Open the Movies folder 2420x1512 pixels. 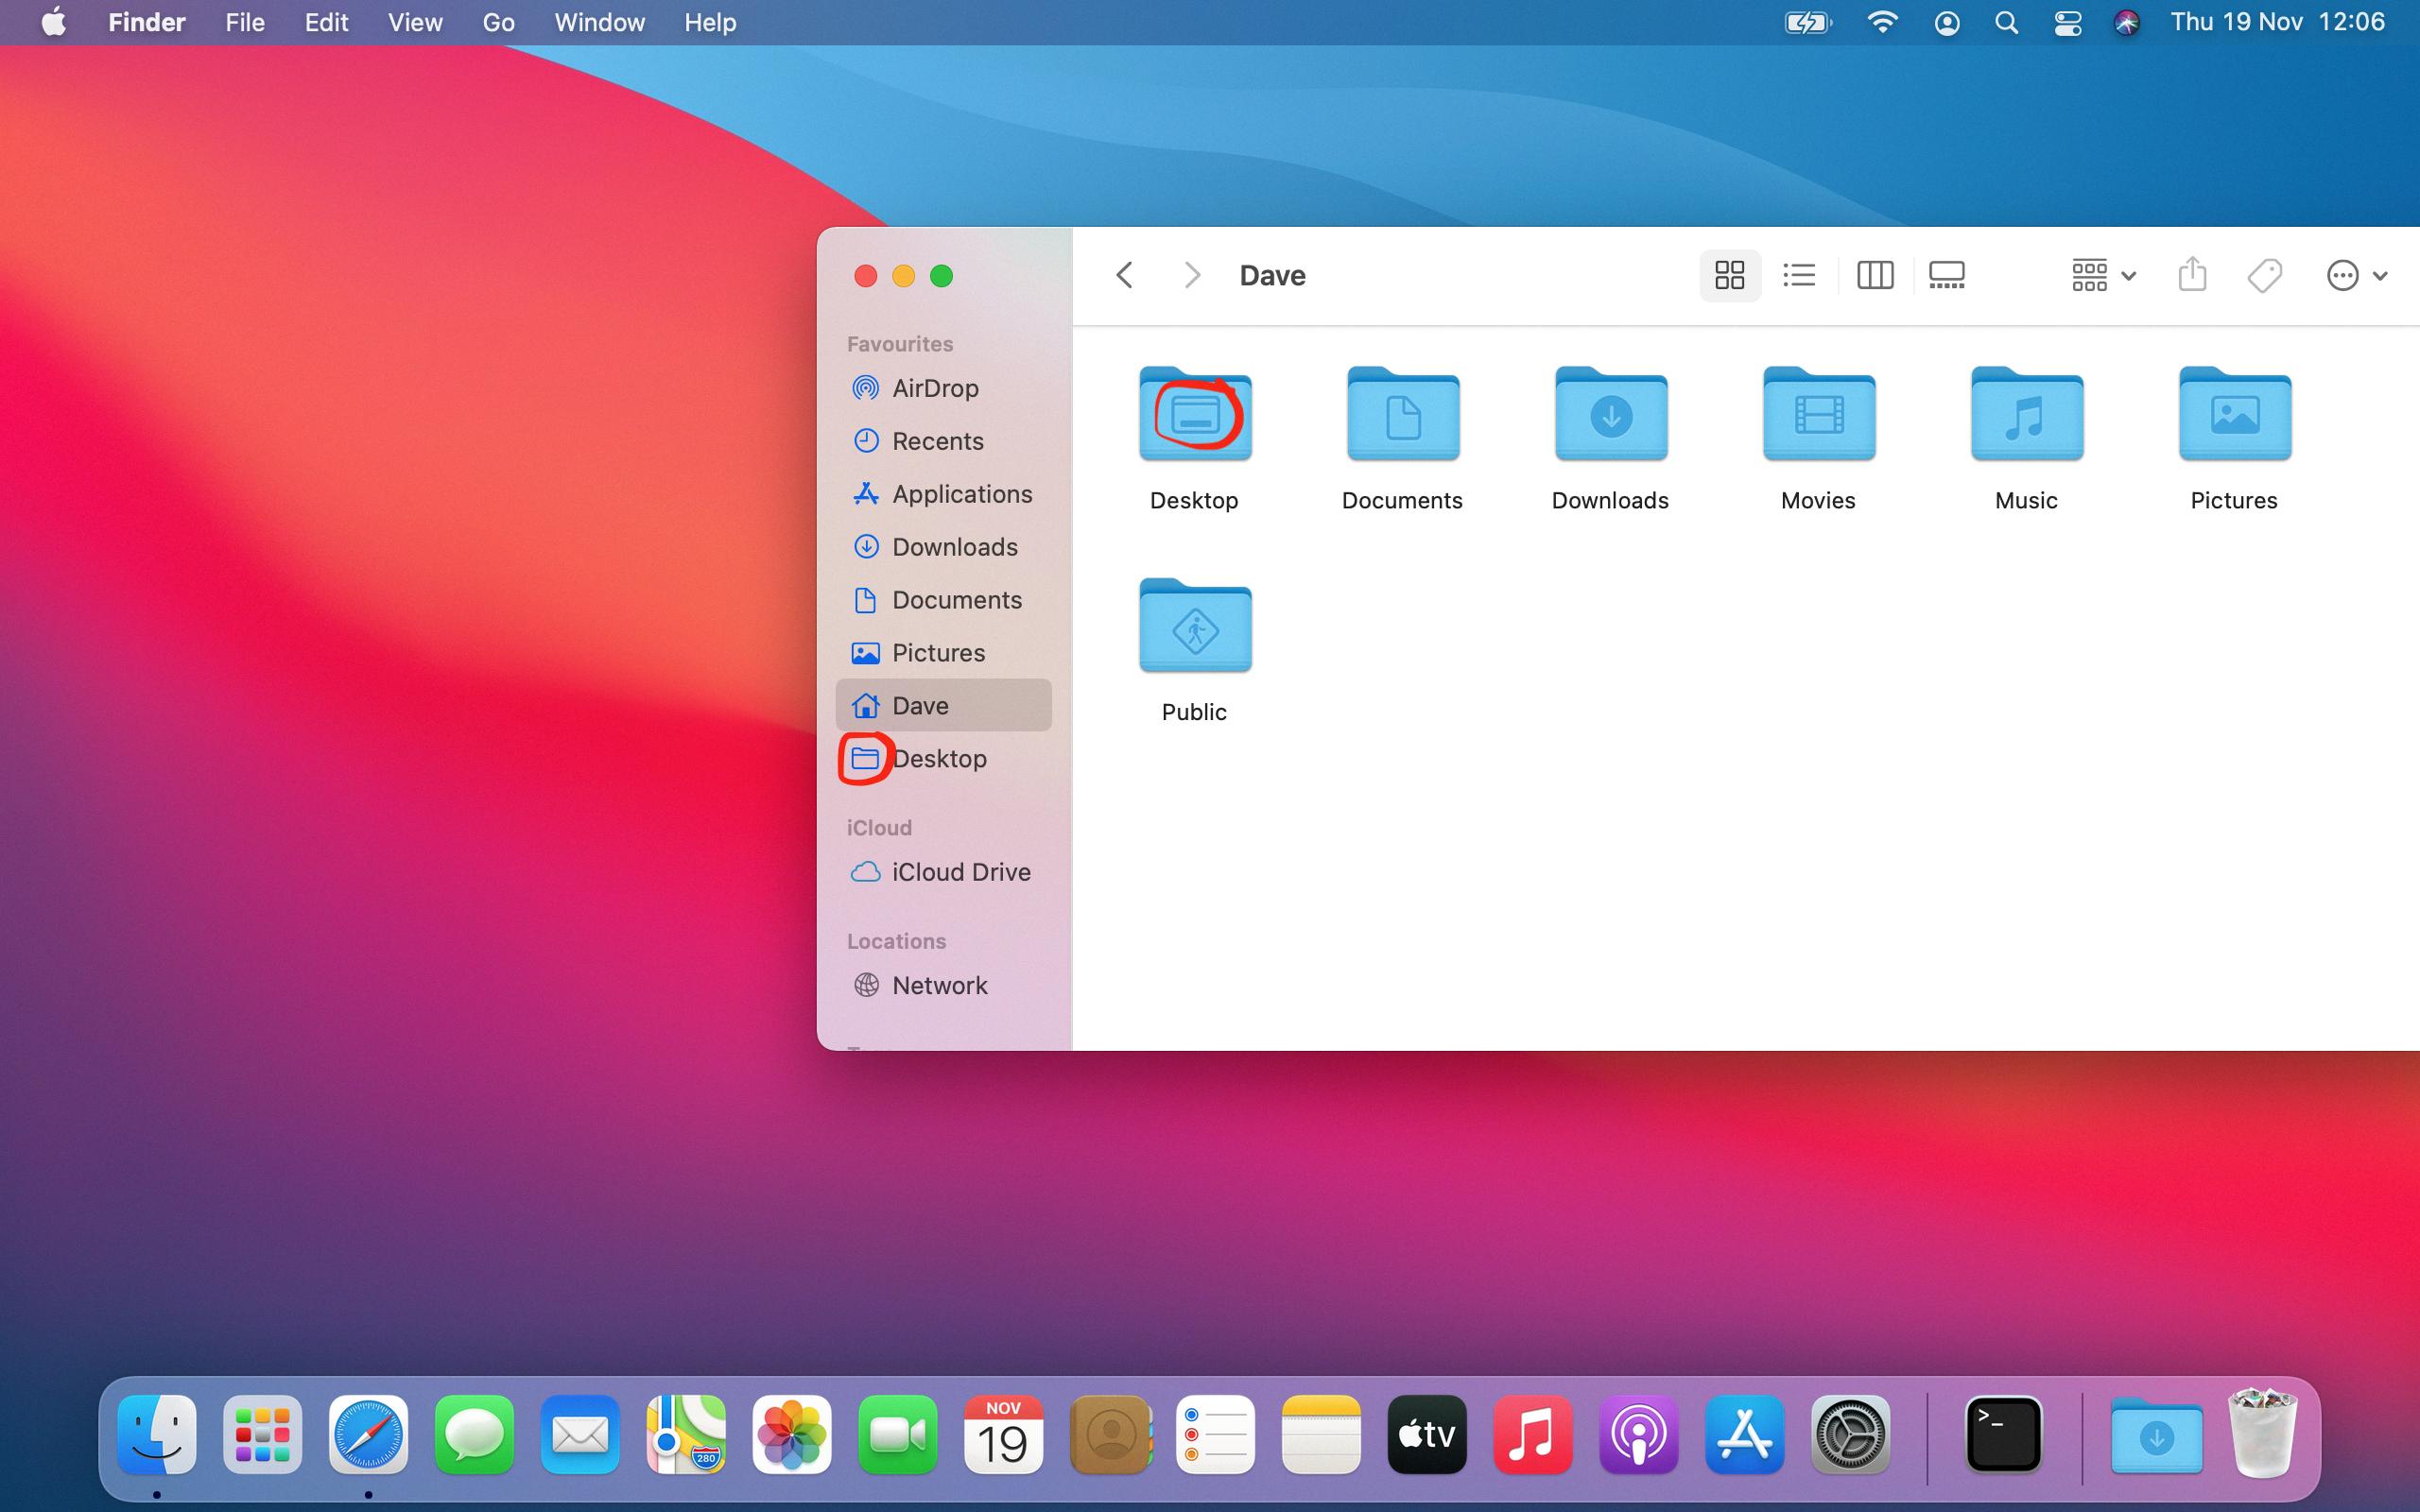click(x=1819, y=414)
